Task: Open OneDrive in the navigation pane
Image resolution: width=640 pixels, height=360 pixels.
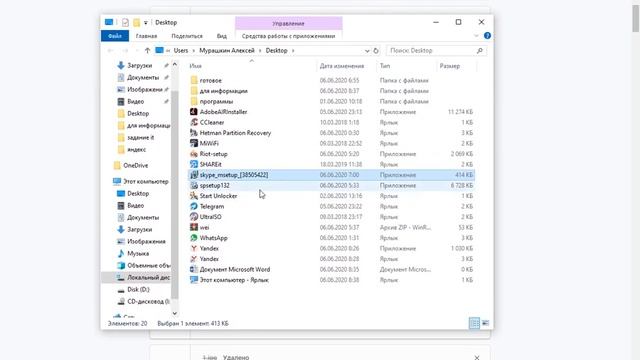Action: click(x=136, y=165)
